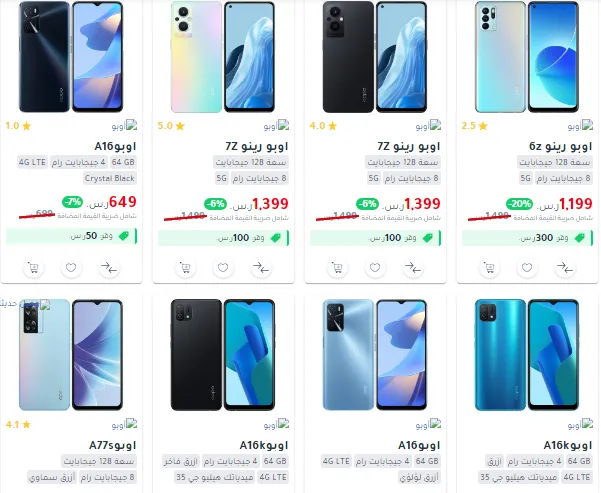The height and width of the screenshot is (493, 601).
Task: Add Oppo Reno 6z to cart
Action: 489,268
